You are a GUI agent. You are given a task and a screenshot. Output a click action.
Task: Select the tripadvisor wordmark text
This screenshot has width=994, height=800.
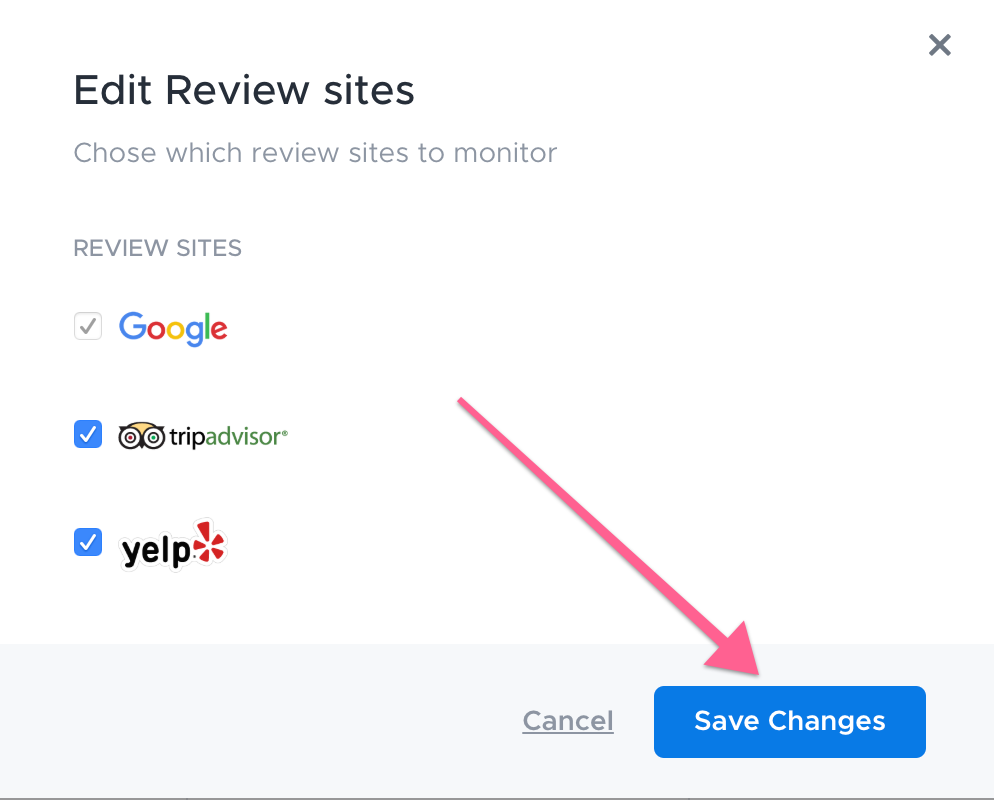pos(228,437)
